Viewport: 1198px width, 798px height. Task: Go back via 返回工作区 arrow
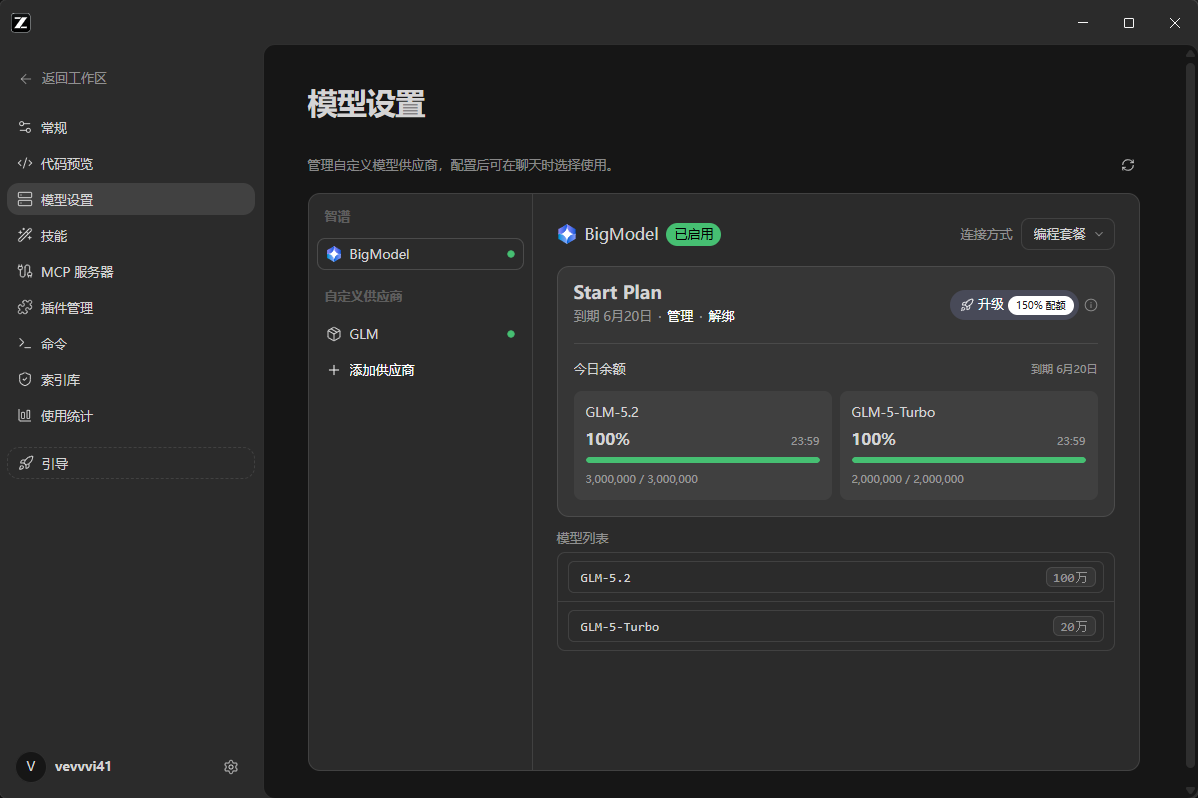click(26, 79)
